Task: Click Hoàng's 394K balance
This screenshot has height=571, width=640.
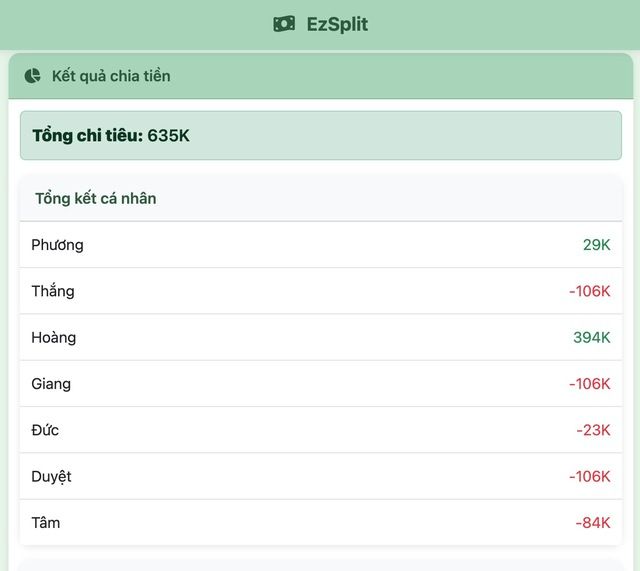Action: [591, 337]
